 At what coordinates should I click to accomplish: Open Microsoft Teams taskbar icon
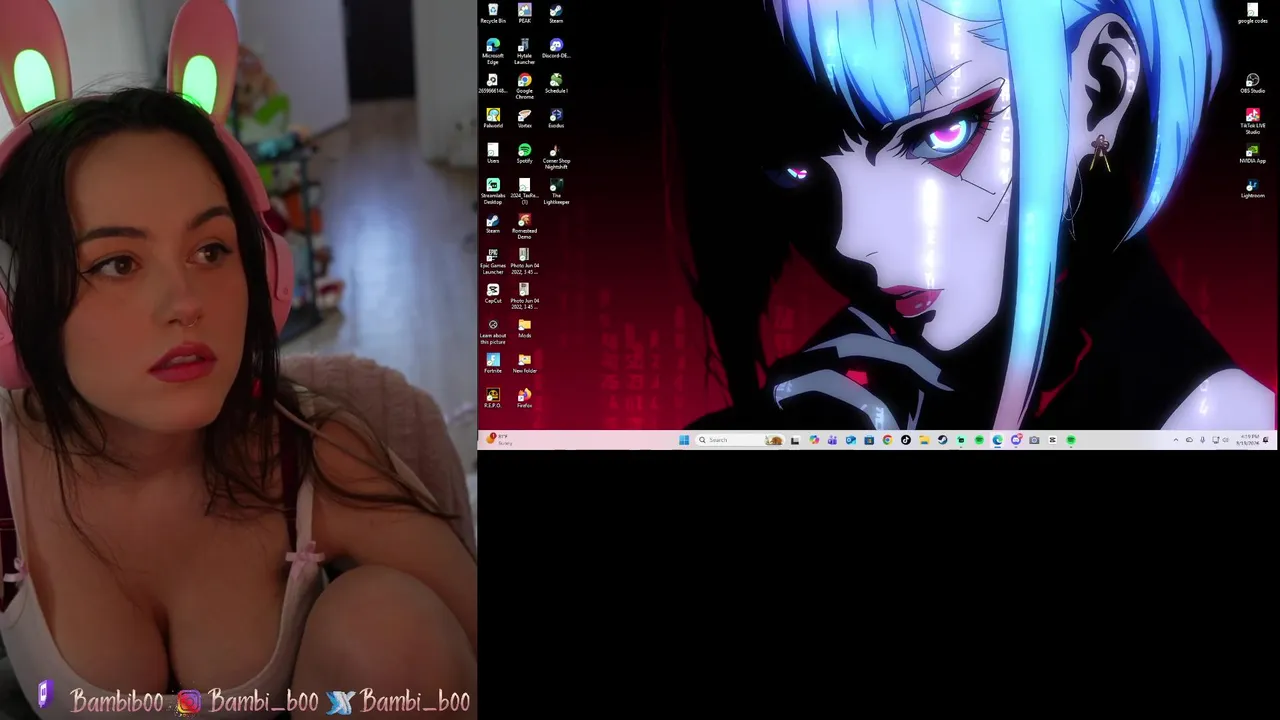click(832, 440)
